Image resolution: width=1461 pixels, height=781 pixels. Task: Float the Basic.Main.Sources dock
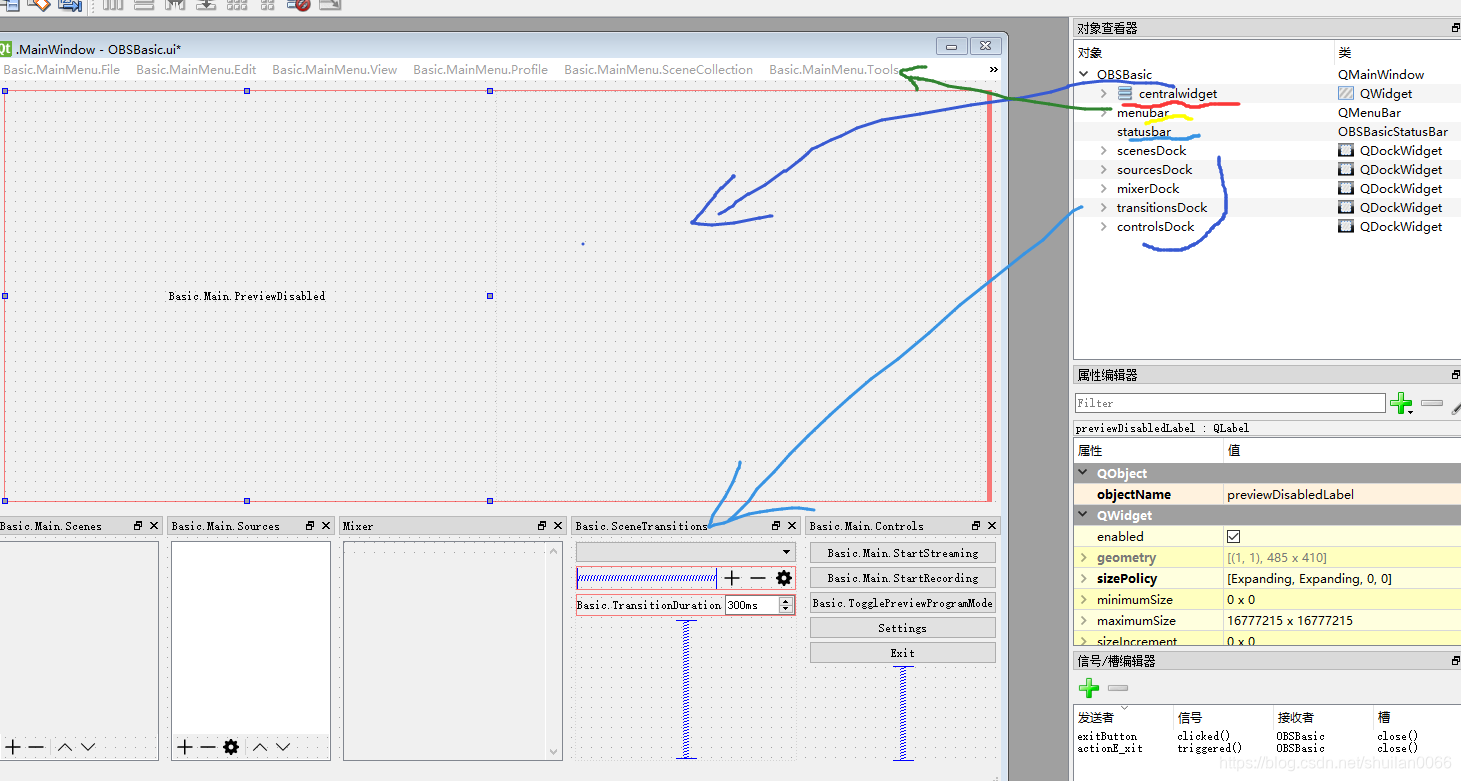pyautogui.click(x=310, y=526)
